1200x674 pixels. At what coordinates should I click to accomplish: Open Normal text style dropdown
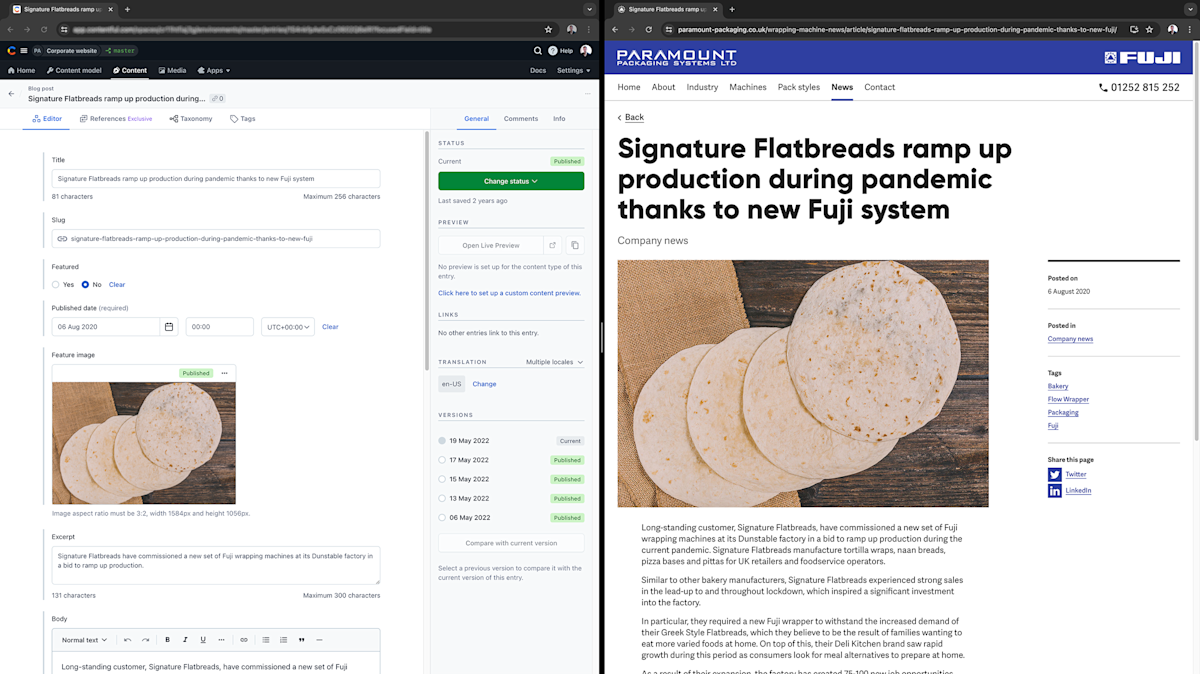[x=84, y=640]
